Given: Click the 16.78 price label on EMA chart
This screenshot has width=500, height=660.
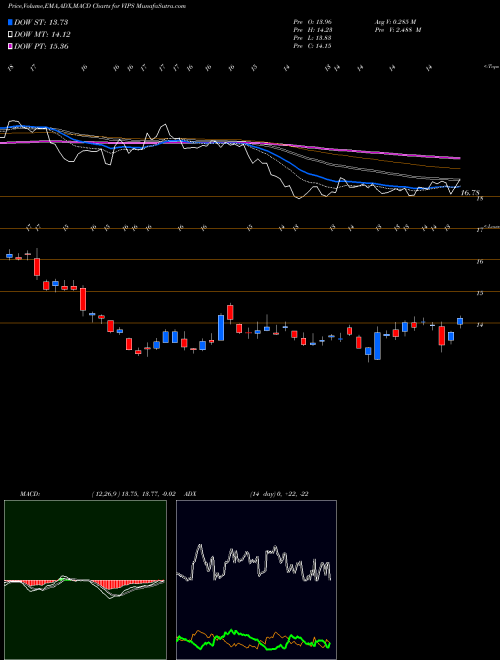Looking at the screenshot, I should click(470, 193).
